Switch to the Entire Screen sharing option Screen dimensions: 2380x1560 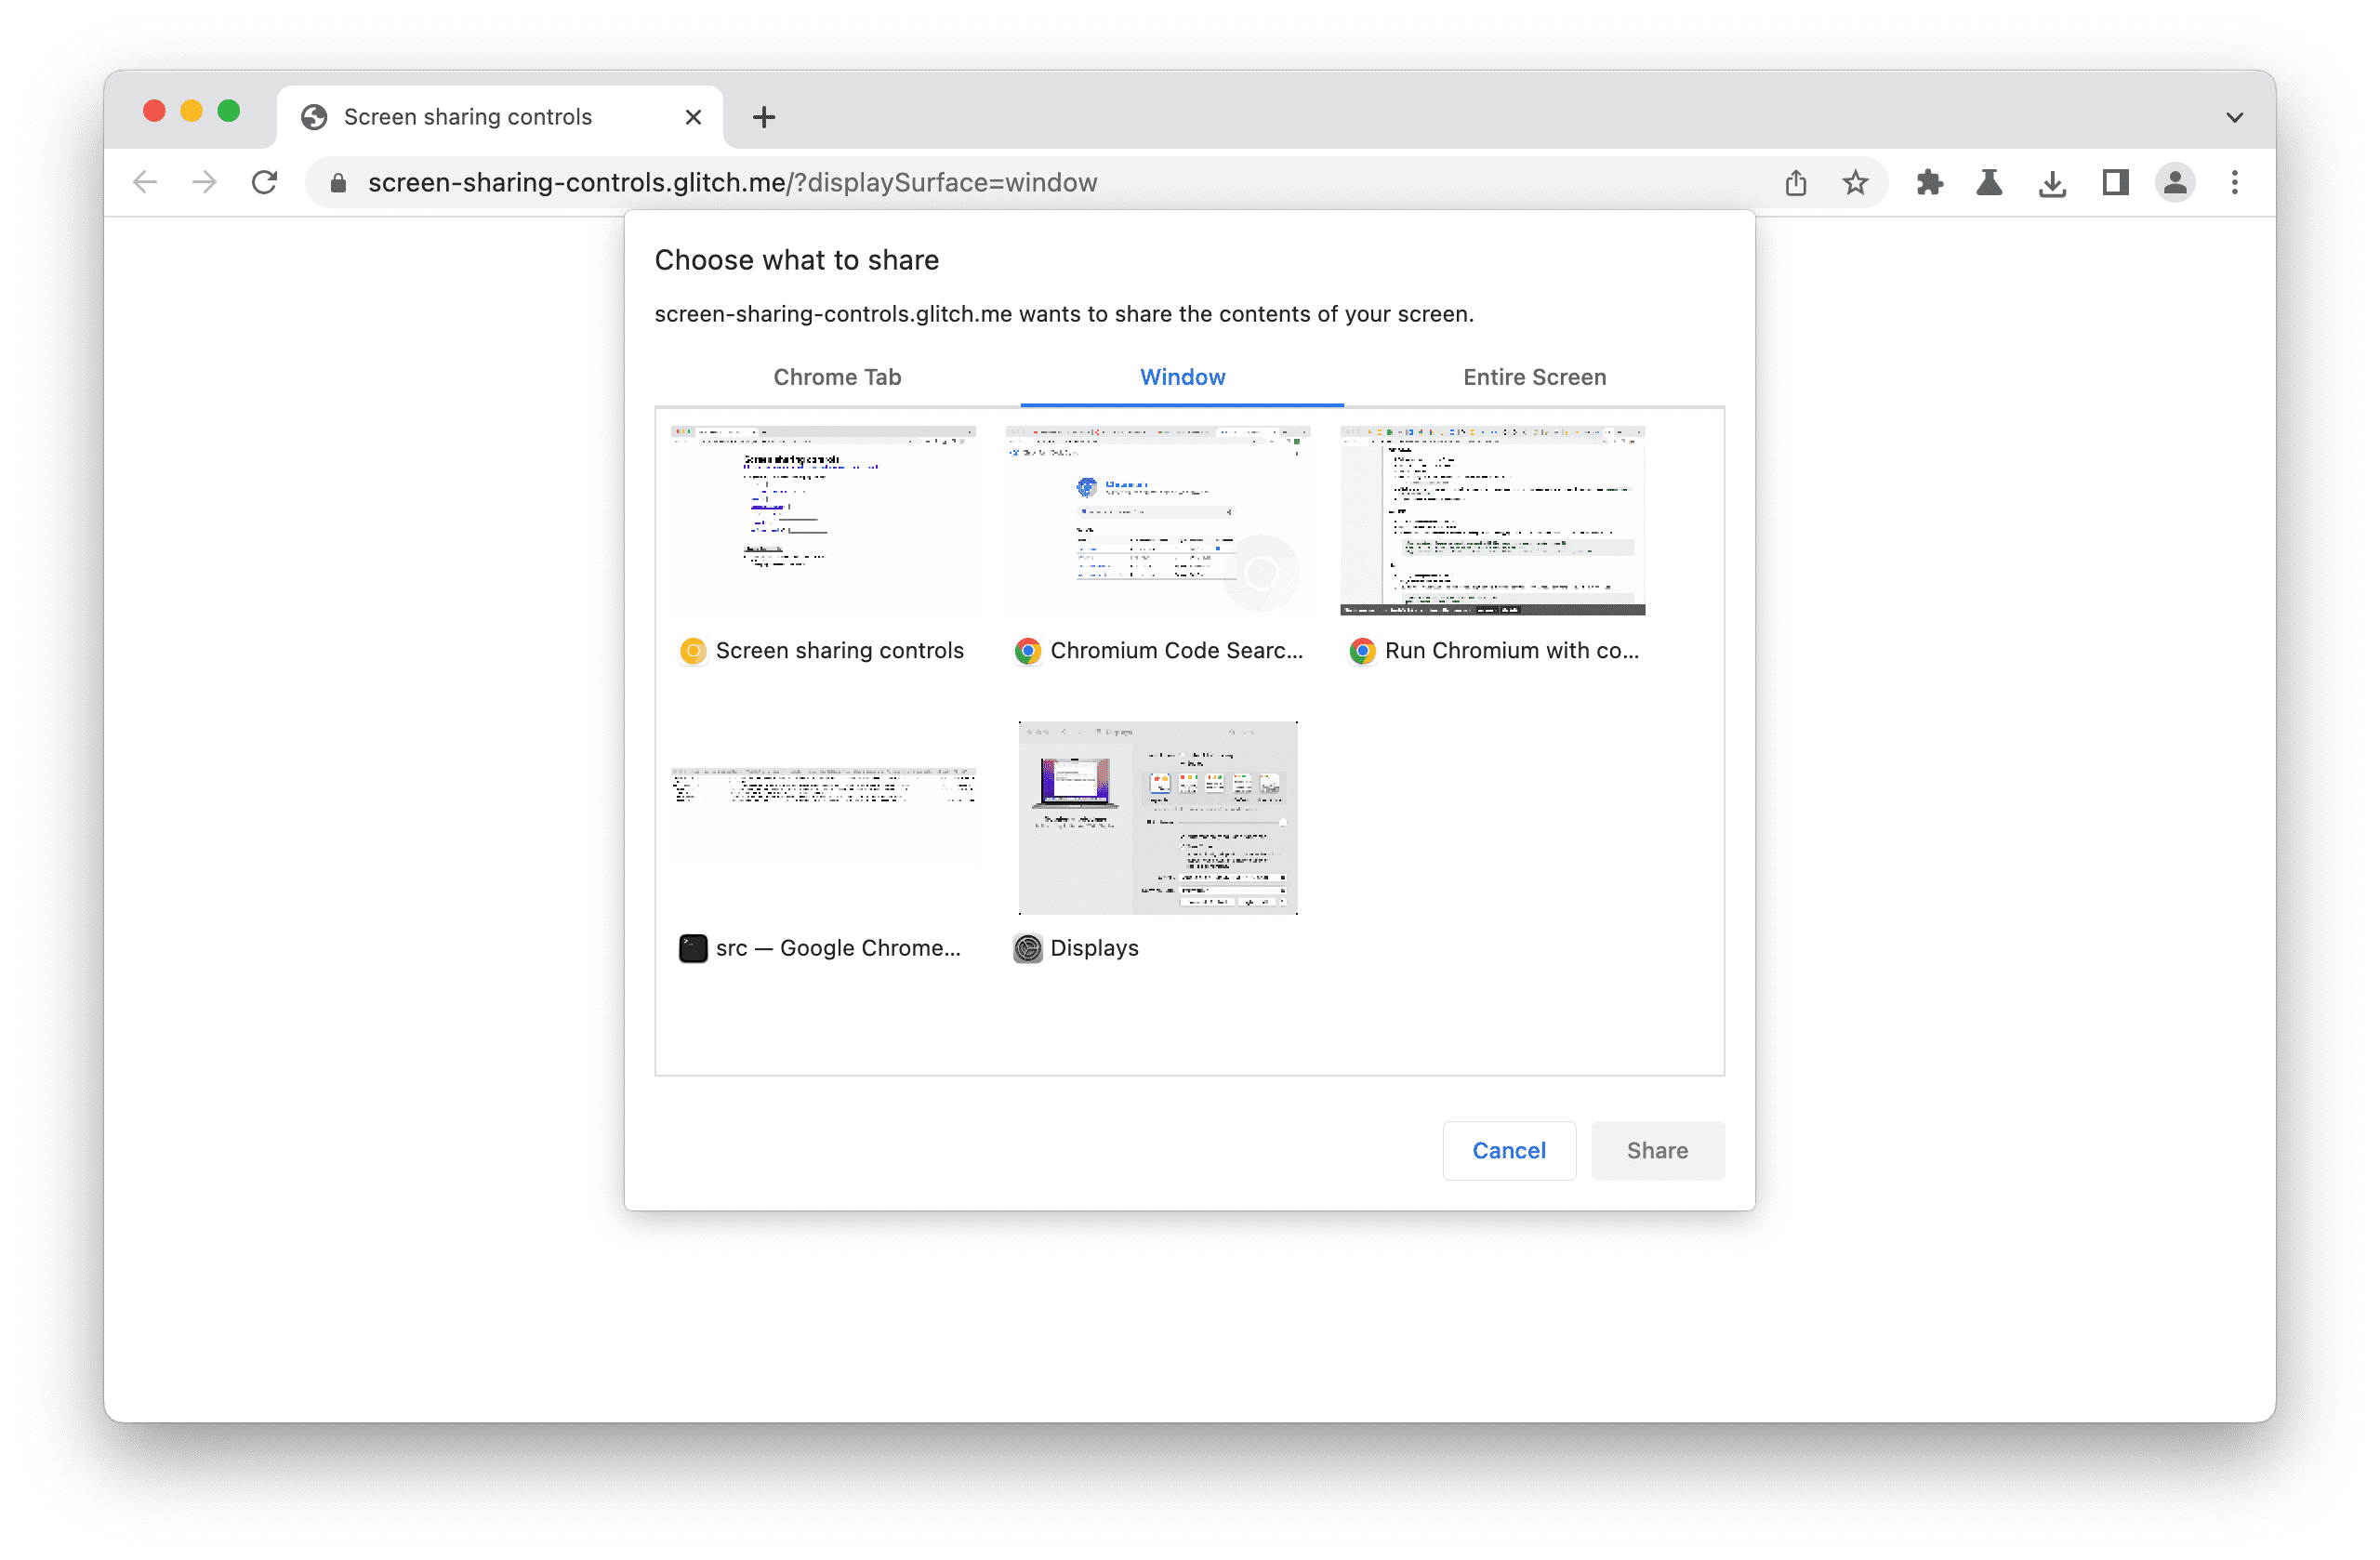point(1532,377)
